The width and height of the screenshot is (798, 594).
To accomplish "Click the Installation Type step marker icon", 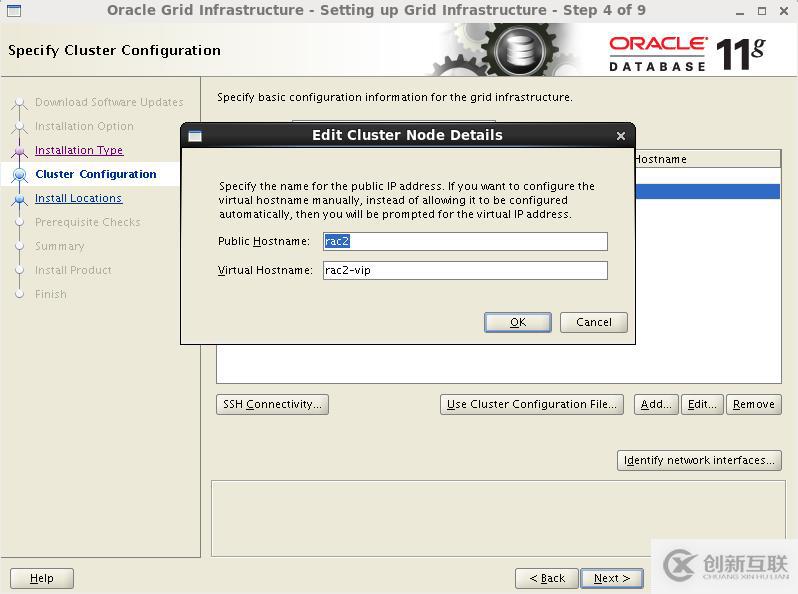I will click(19, 151).
